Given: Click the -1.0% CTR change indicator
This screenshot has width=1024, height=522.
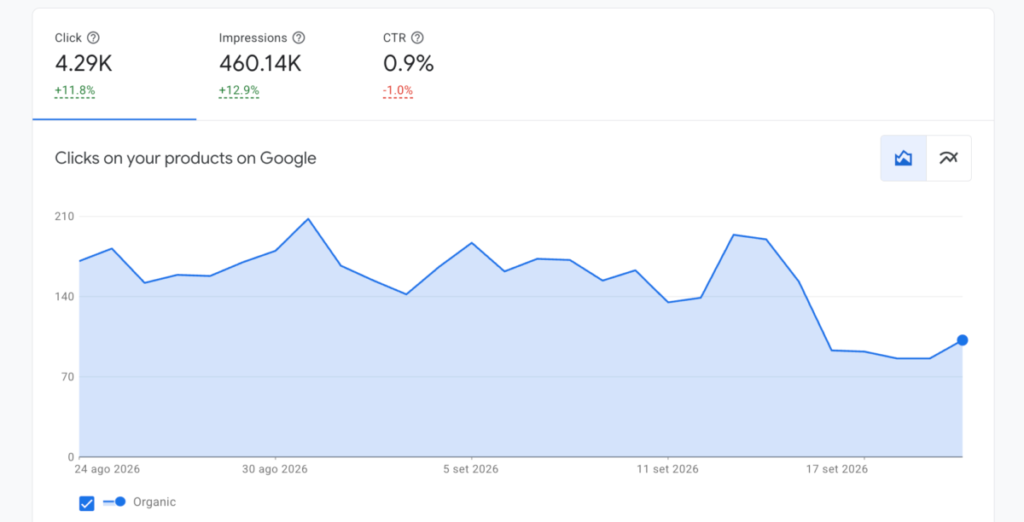Looking at the screenshot, I should click(398, 90).
